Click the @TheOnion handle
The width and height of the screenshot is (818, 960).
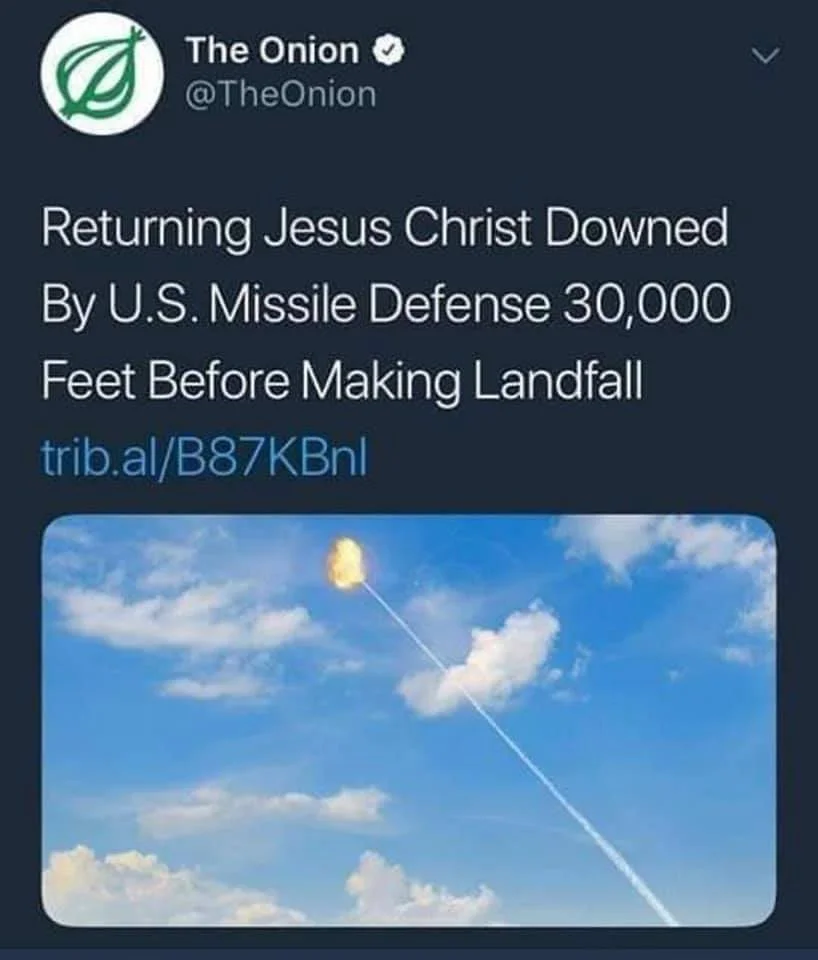point(282,95)
